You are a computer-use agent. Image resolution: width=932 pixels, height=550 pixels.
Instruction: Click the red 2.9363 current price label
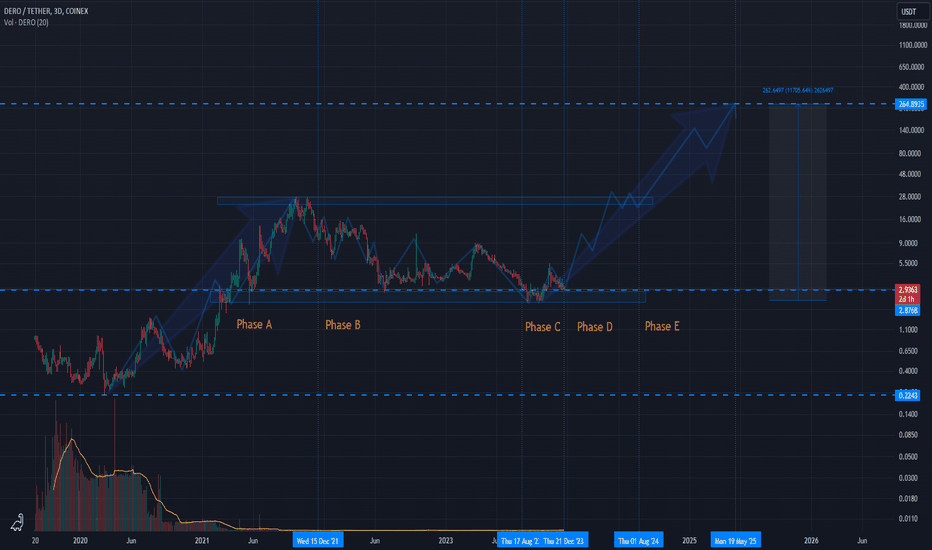907,290
